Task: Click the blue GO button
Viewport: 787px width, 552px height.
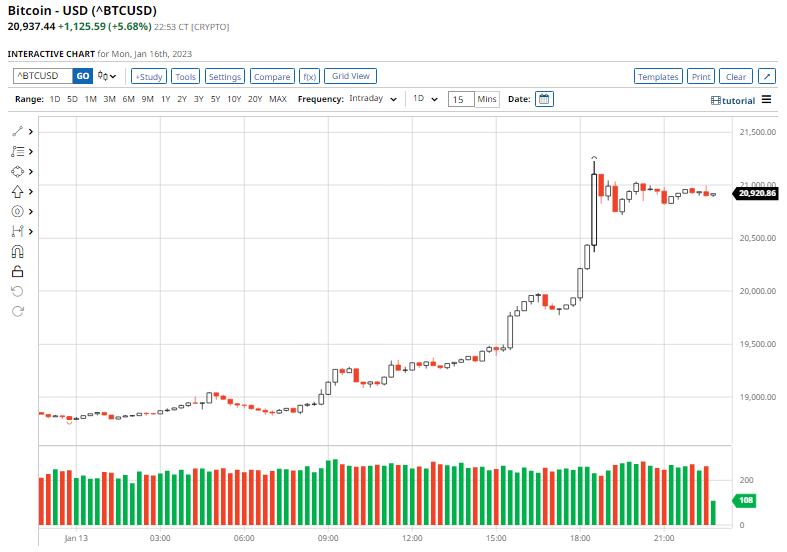Action: [x=83, y=76]
